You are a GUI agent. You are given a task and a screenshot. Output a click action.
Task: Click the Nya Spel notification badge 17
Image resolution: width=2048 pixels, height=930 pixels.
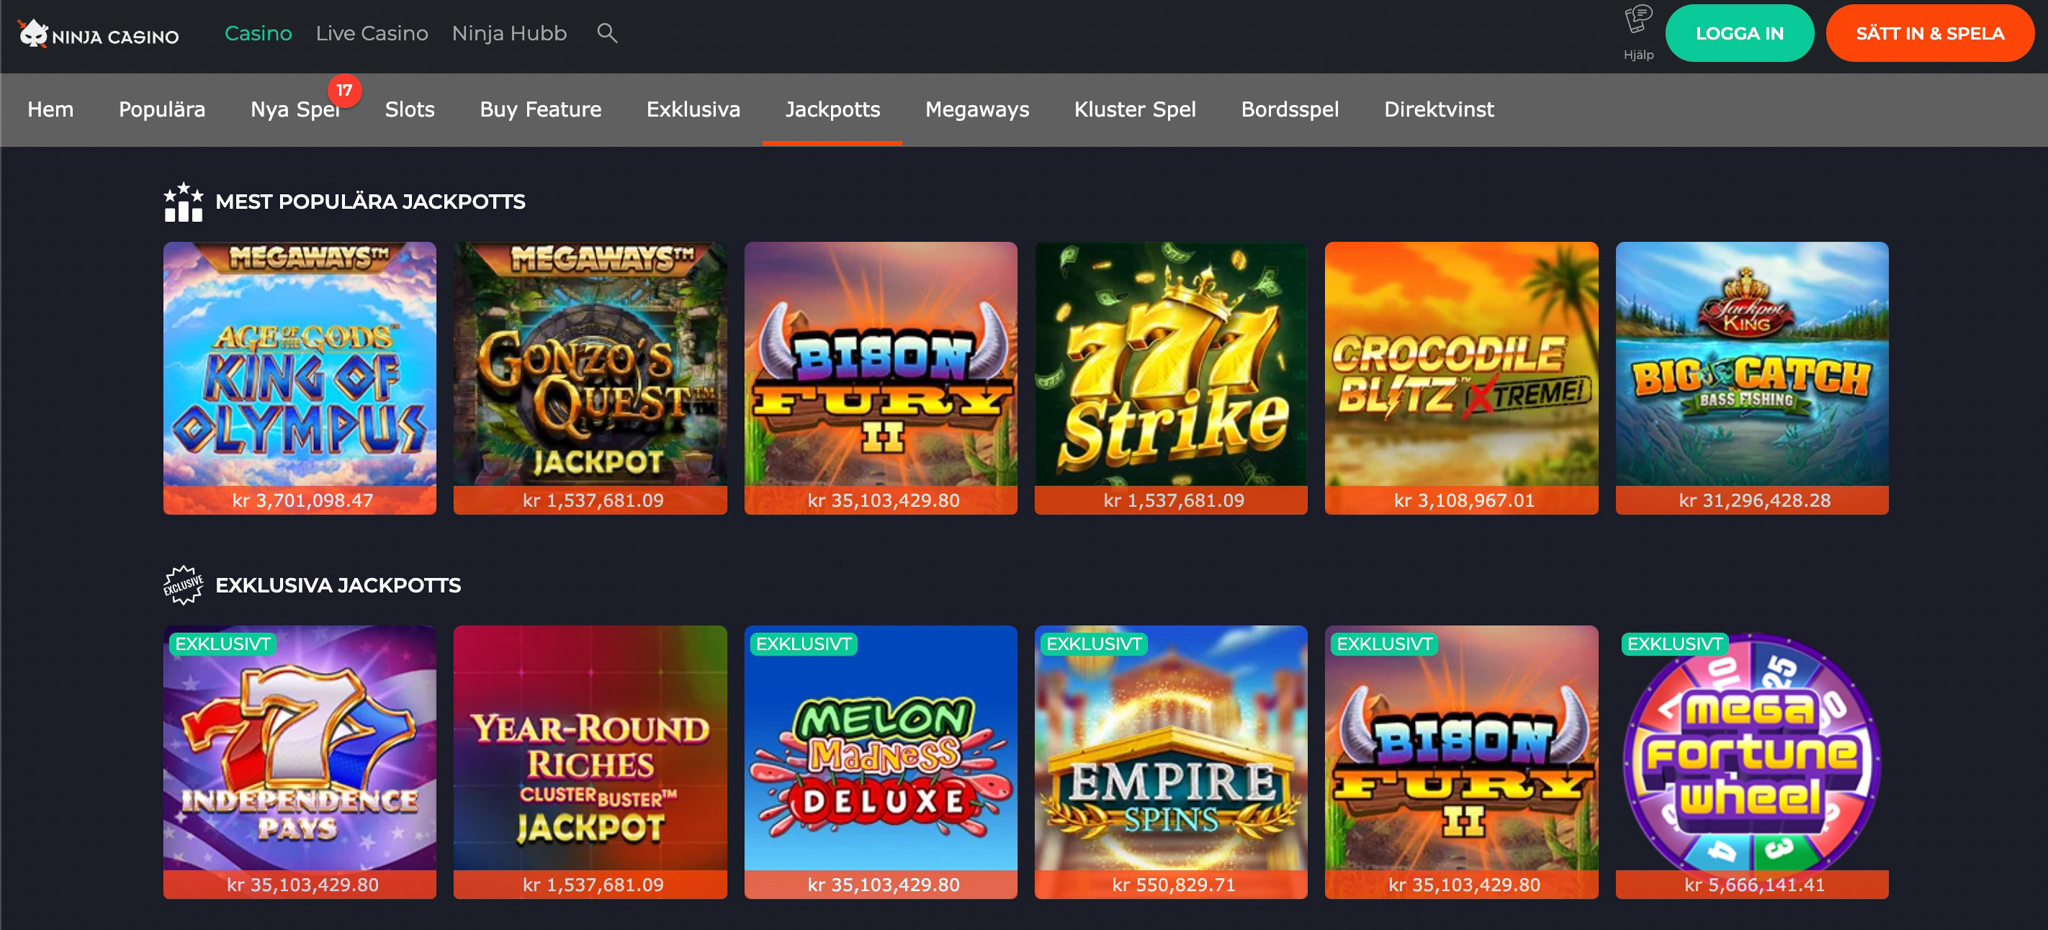point(344,90)
